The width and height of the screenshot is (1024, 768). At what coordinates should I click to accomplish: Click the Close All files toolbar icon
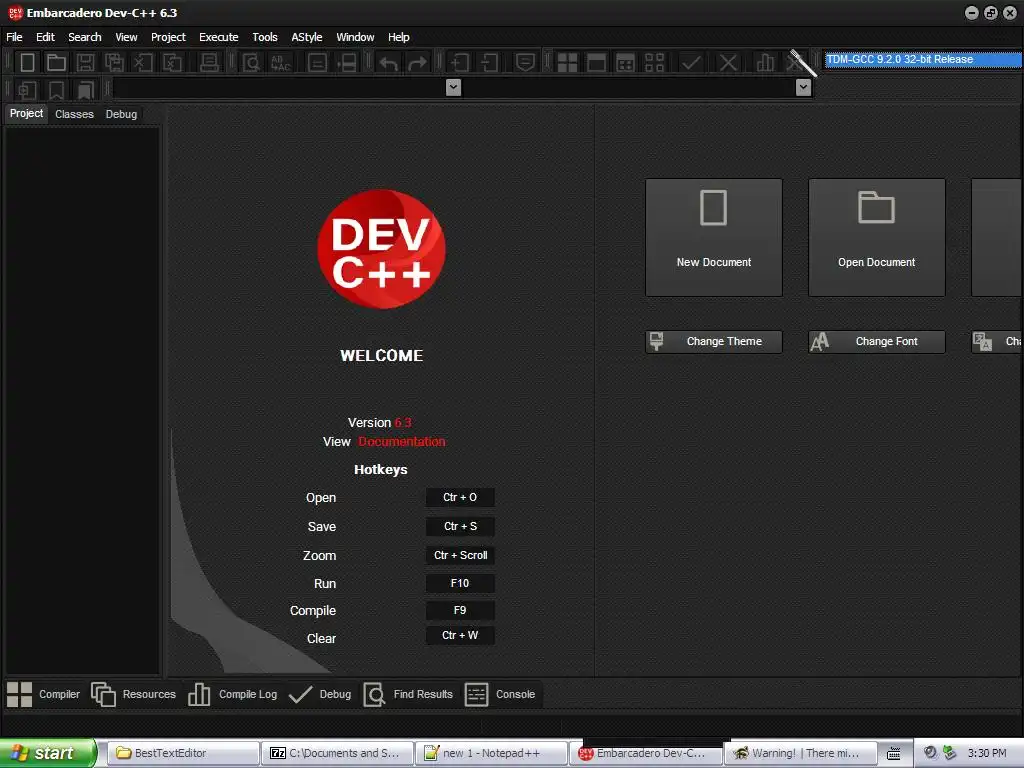pyautogui.click(x=172, y=63)
